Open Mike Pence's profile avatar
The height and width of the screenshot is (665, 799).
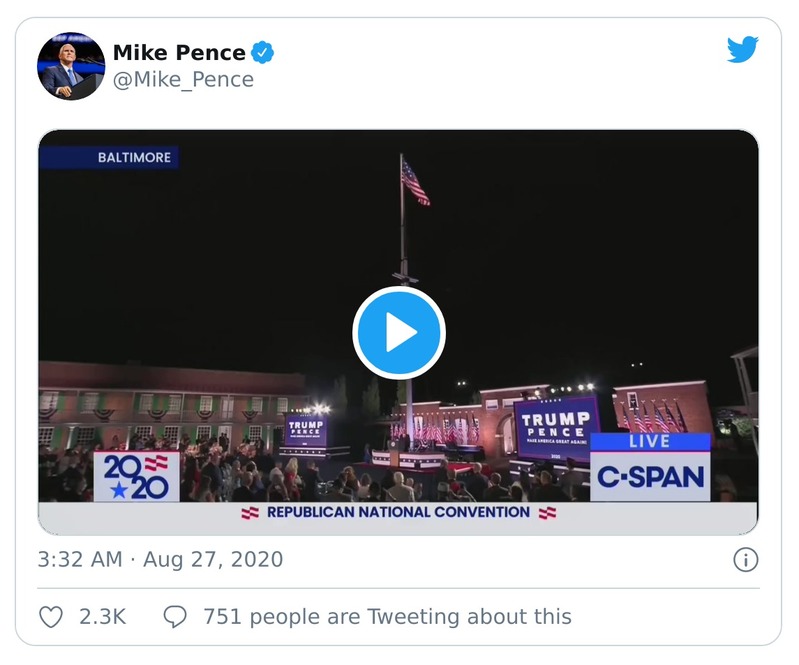[x=71, y=66]
